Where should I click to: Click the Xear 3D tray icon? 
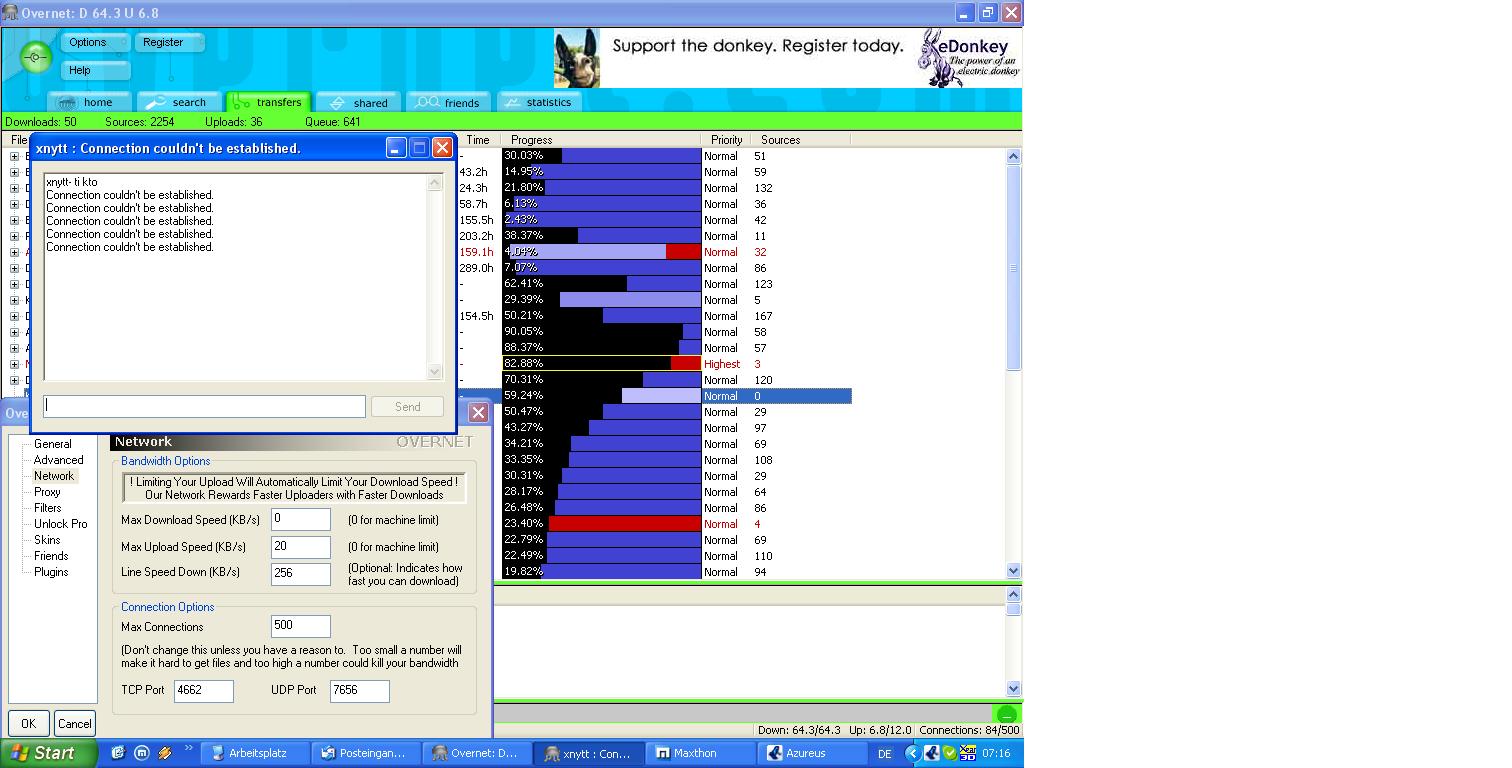[x=967, y=753]
